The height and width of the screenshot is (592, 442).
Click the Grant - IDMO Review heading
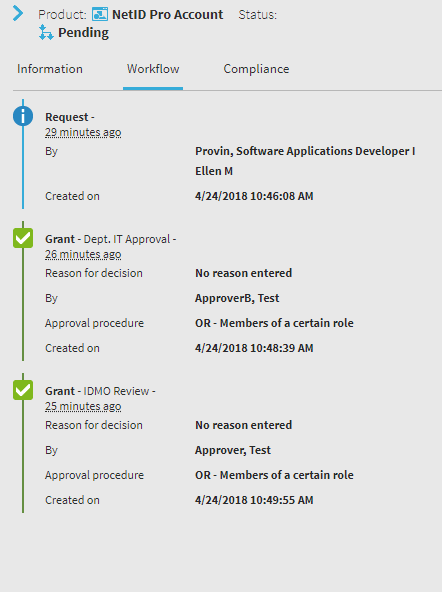(100, 391)
